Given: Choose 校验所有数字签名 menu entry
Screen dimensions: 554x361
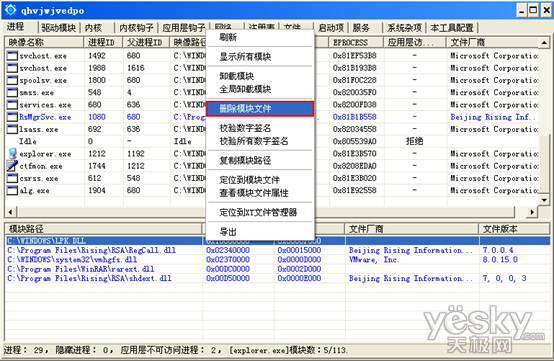Looking at the screenshot, I should click(260, 141).
